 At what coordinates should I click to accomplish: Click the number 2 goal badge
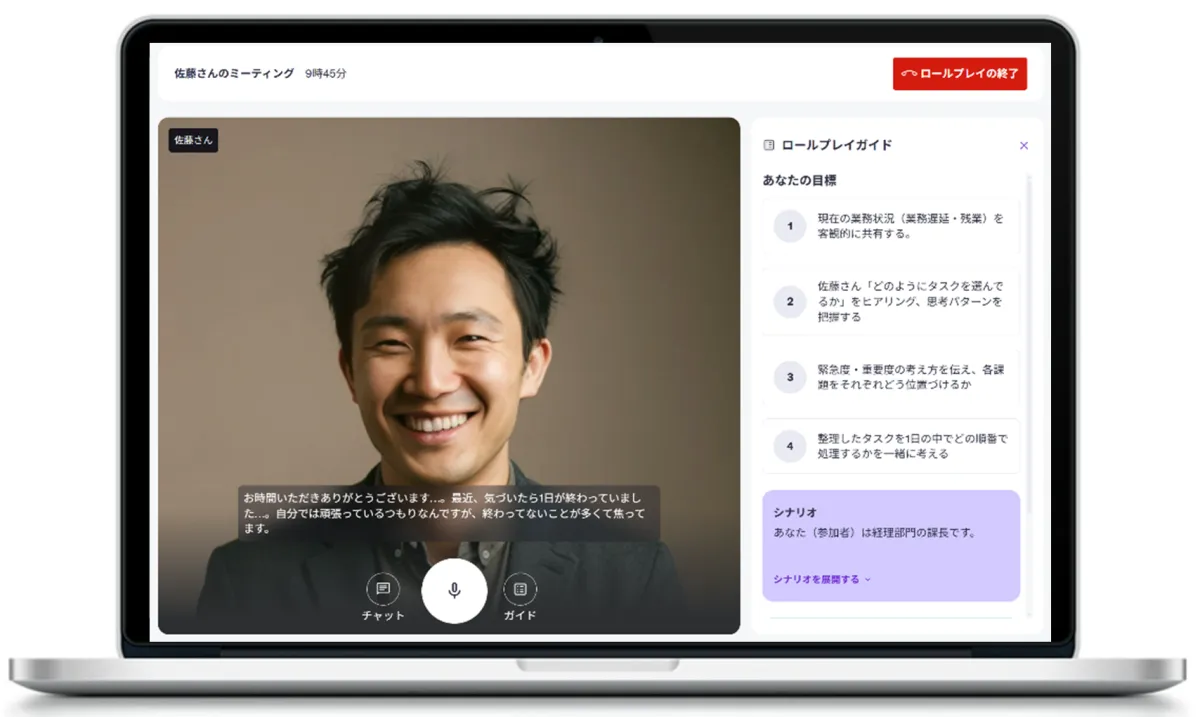pos(790,301)
